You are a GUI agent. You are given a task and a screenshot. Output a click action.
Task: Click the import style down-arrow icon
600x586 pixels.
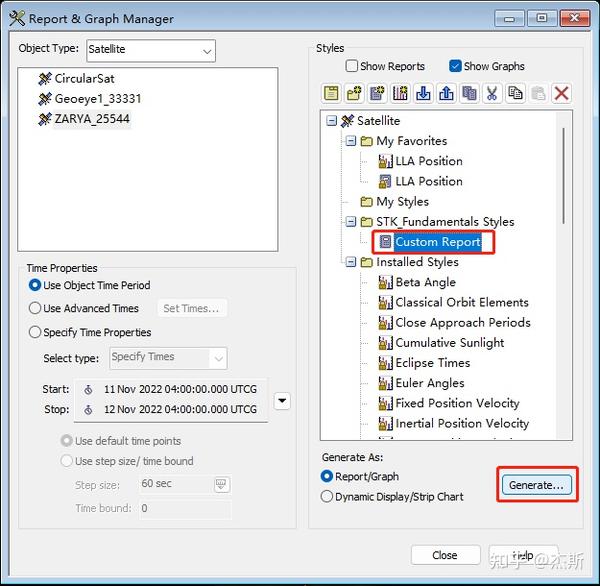point(423,93)
